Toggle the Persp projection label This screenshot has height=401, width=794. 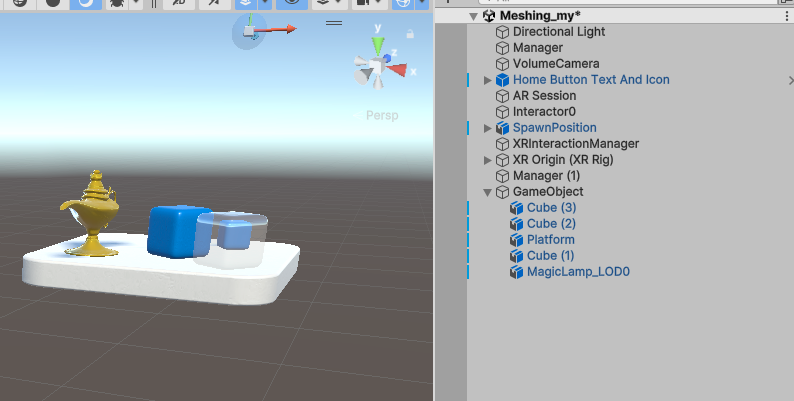(x=382, y=115)
